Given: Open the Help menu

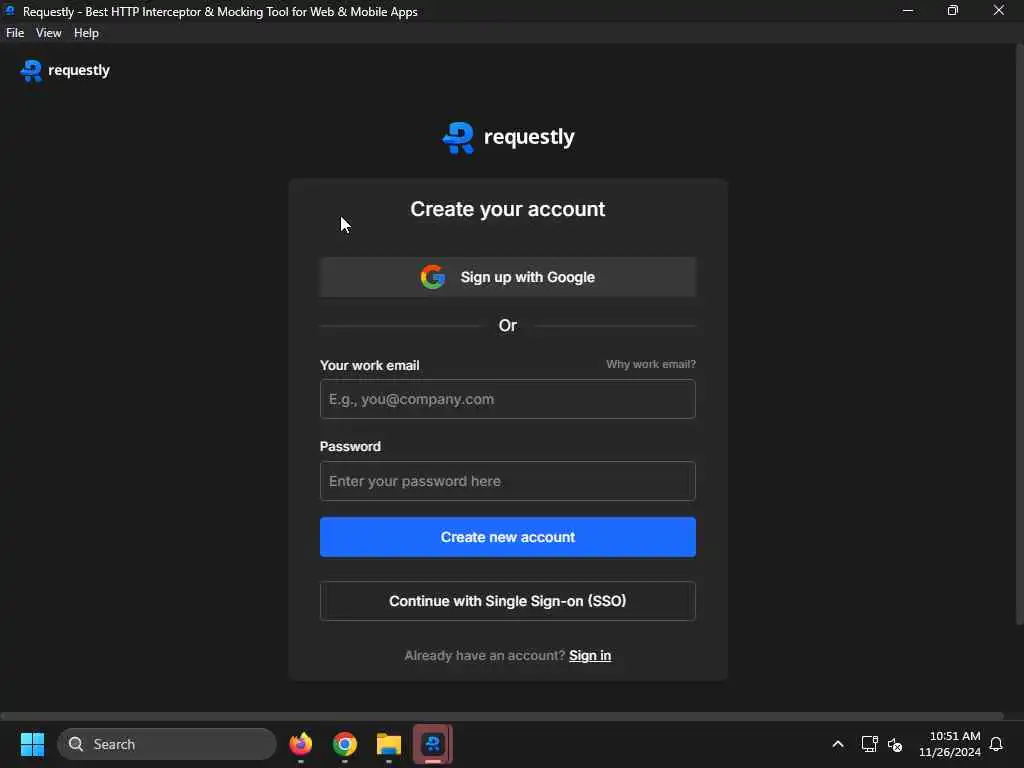Looking at the screenshot, I should tap(86, 33).
